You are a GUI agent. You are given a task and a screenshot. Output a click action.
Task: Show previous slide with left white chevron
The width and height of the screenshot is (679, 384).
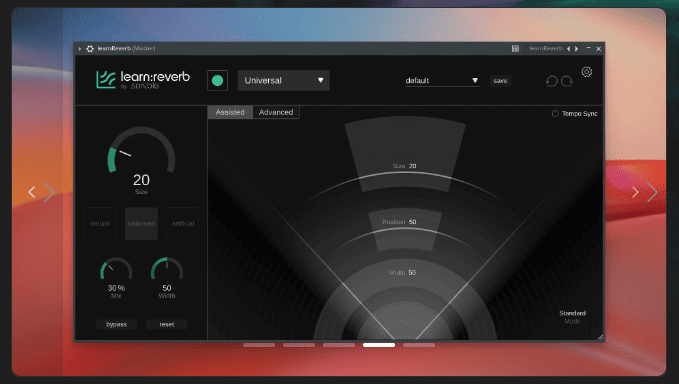pyautogui.click(x=31, y=192)
